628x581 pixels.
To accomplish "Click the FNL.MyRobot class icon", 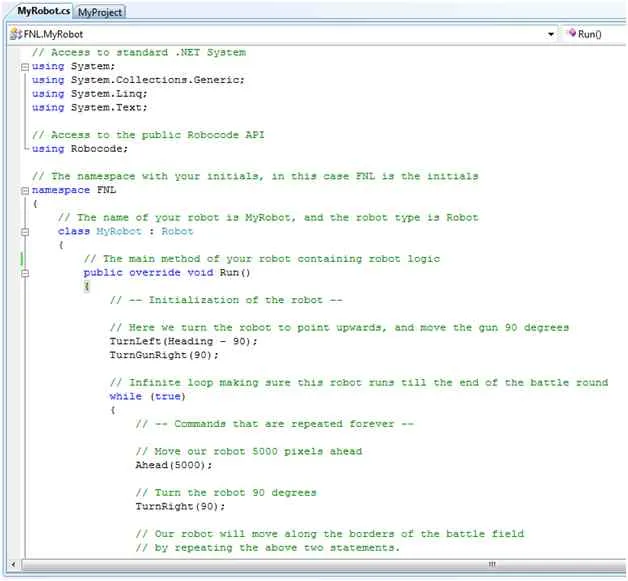I will point(16,34).
